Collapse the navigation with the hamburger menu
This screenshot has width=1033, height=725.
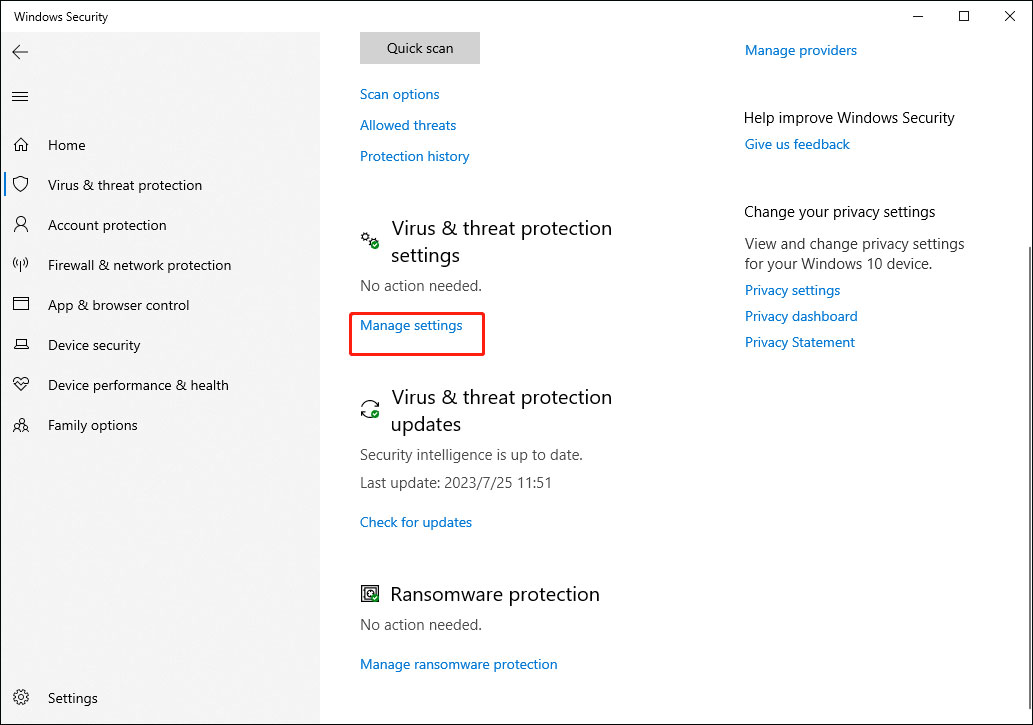(x=20, y=96)
